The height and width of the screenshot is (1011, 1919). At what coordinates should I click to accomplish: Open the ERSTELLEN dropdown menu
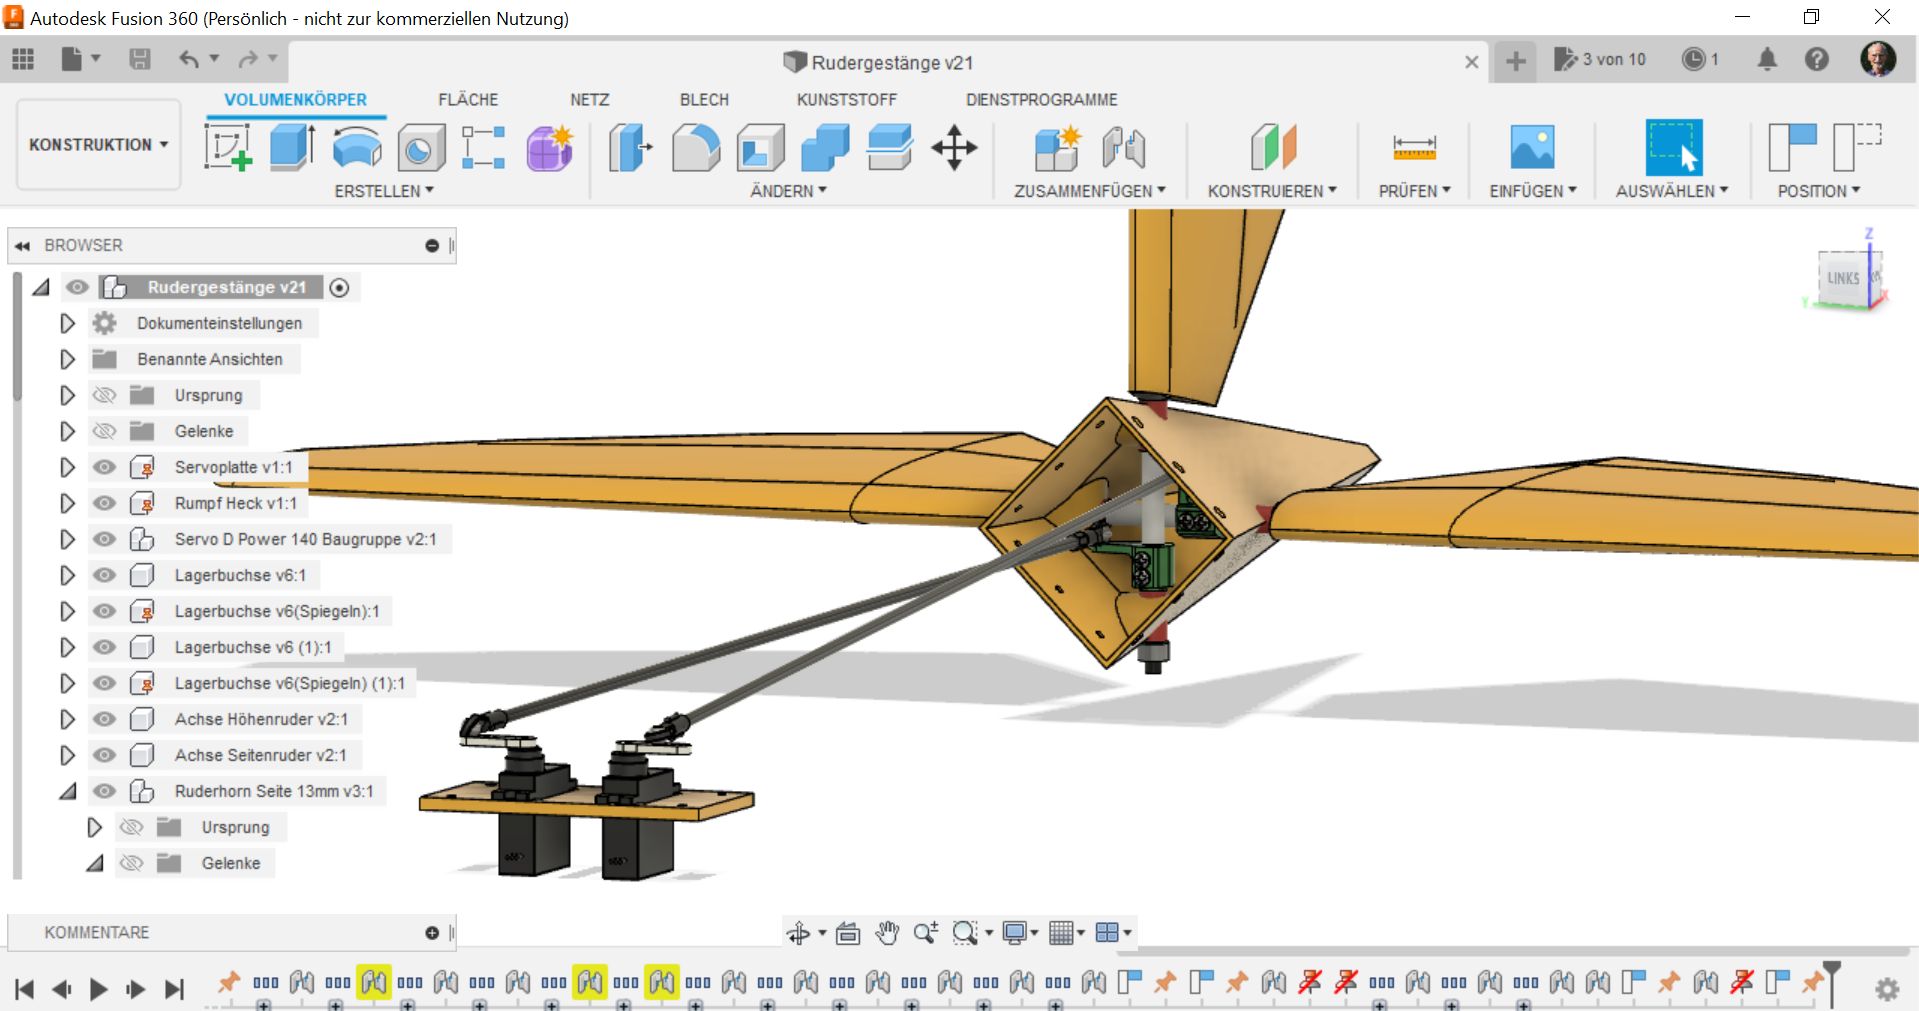click(384, 191)
